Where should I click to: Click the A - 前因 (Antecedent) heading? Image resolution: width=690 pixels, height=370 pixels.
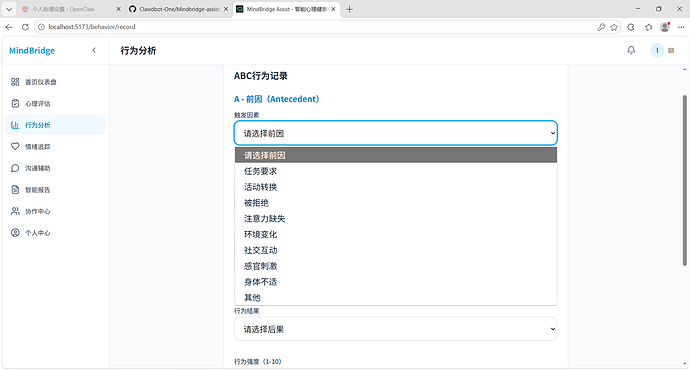[x=276, y=99]
